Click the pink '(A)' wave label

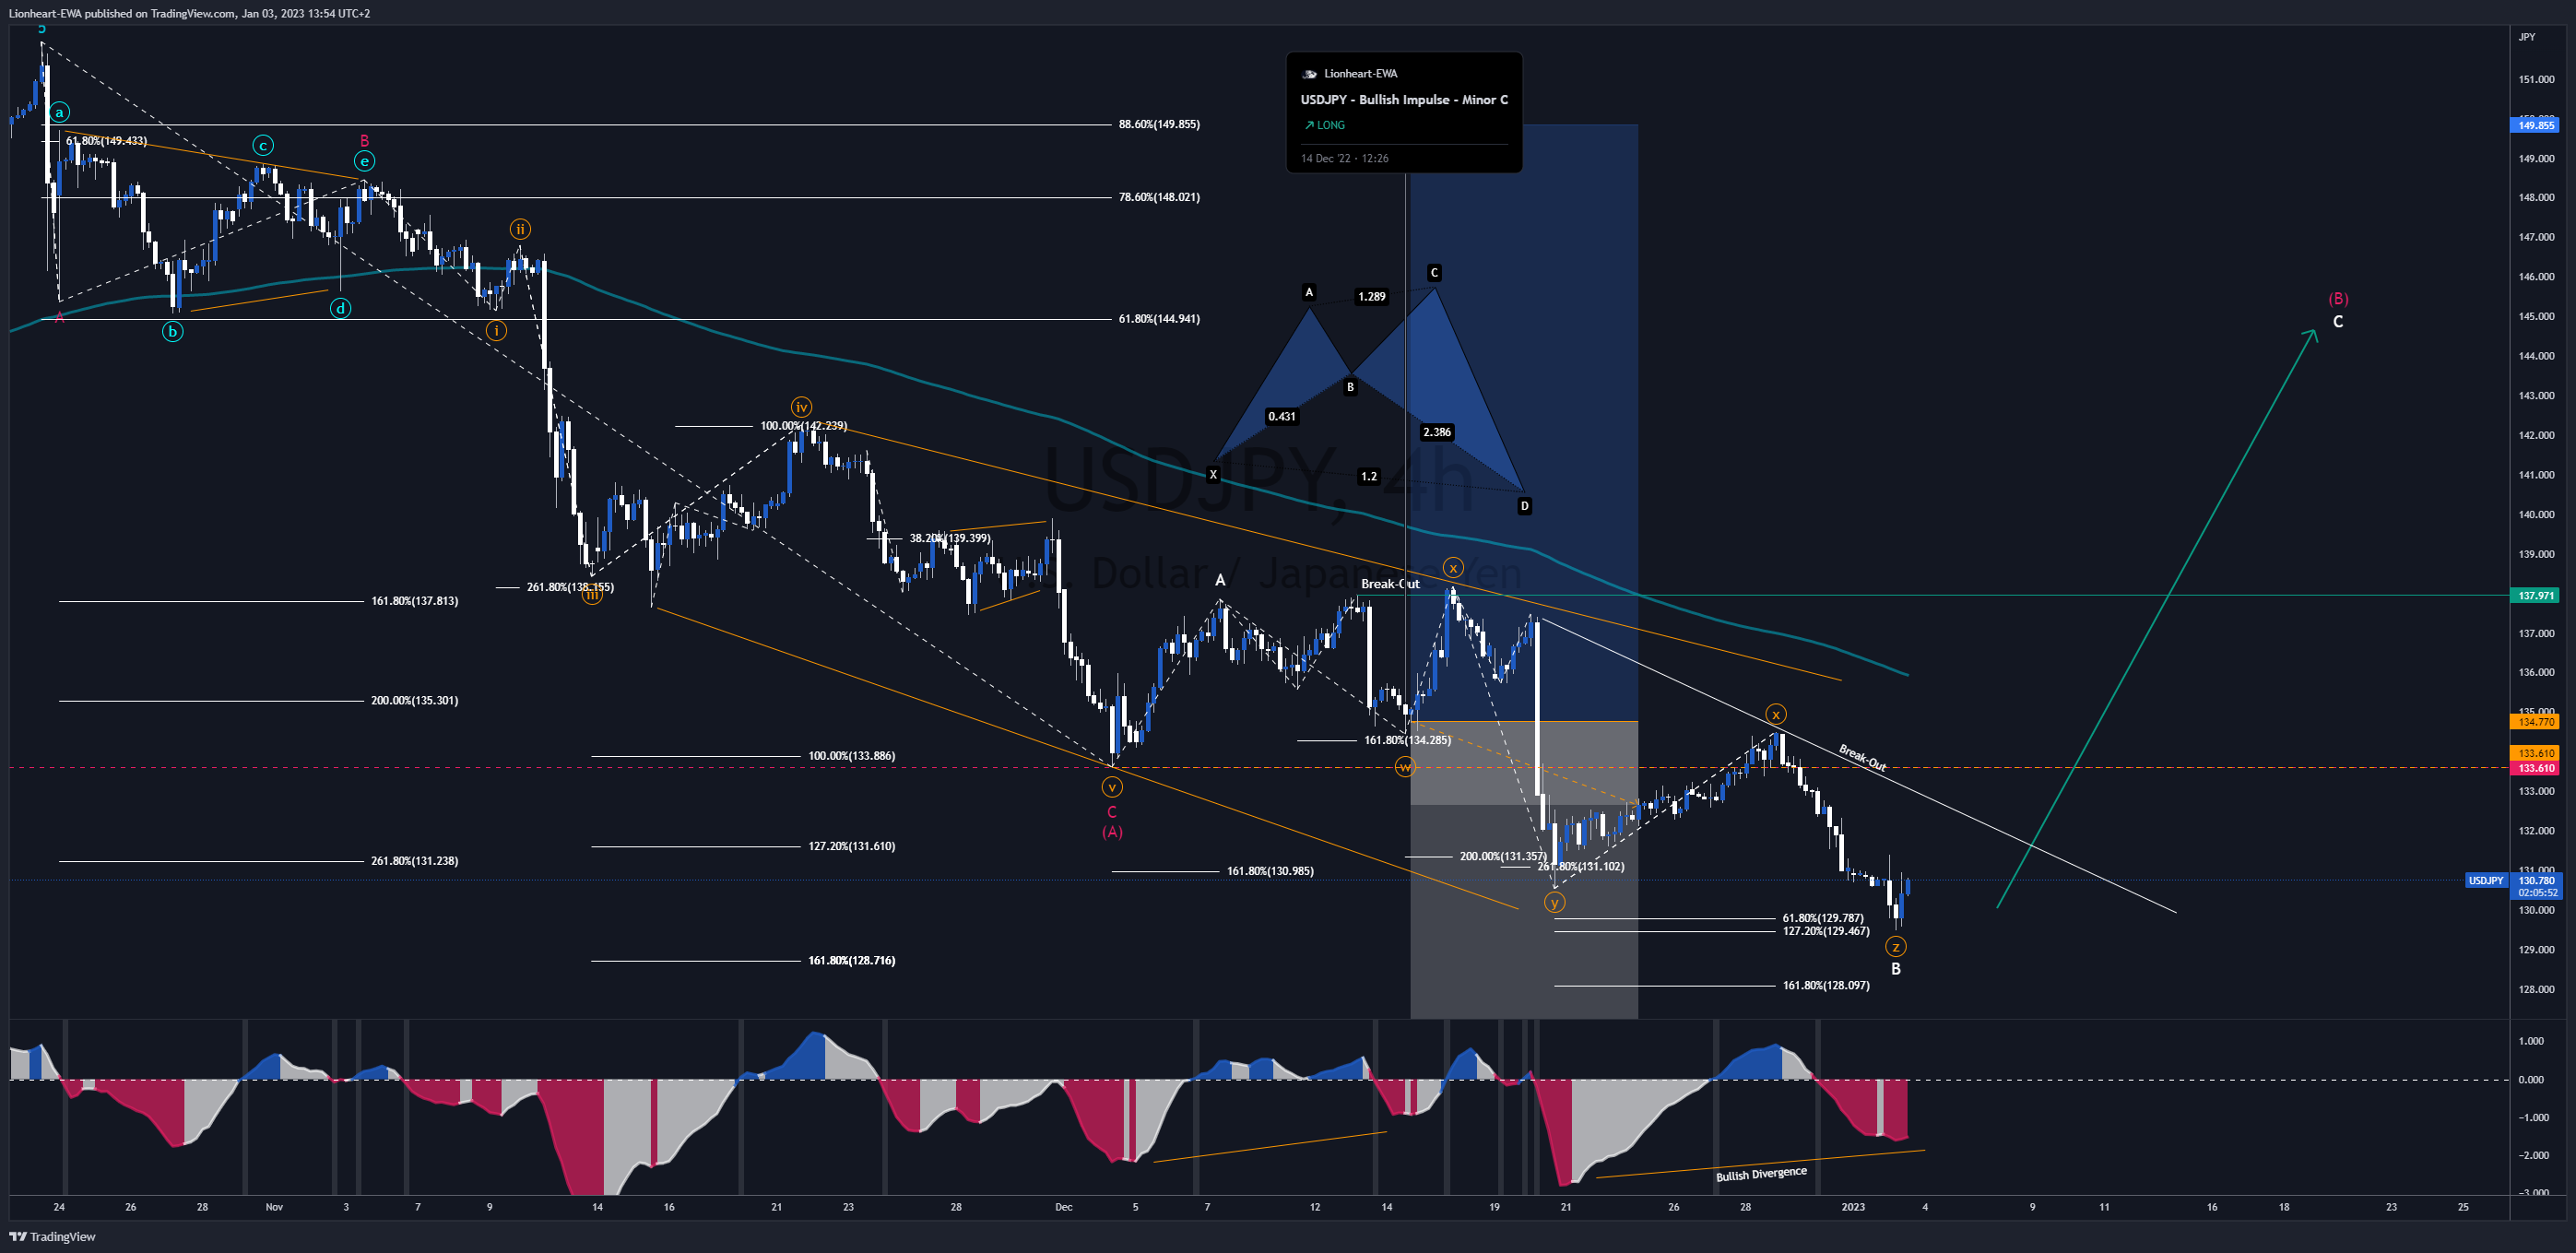1112,832
